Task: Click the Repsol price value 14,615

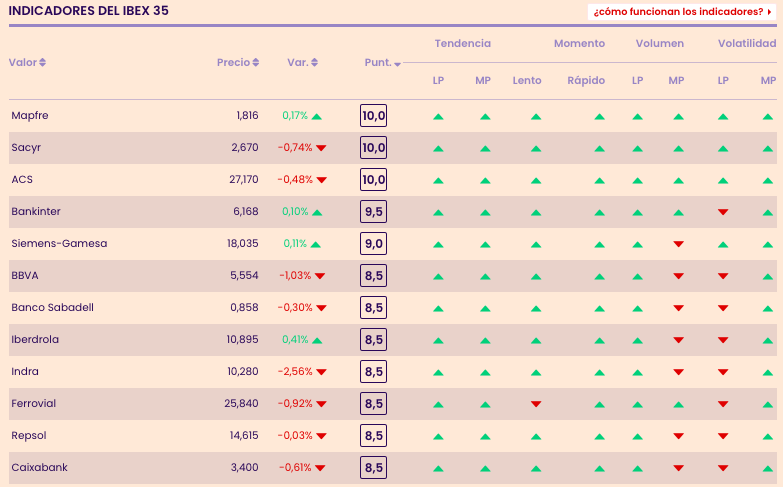Action: (x=244, y=436)
